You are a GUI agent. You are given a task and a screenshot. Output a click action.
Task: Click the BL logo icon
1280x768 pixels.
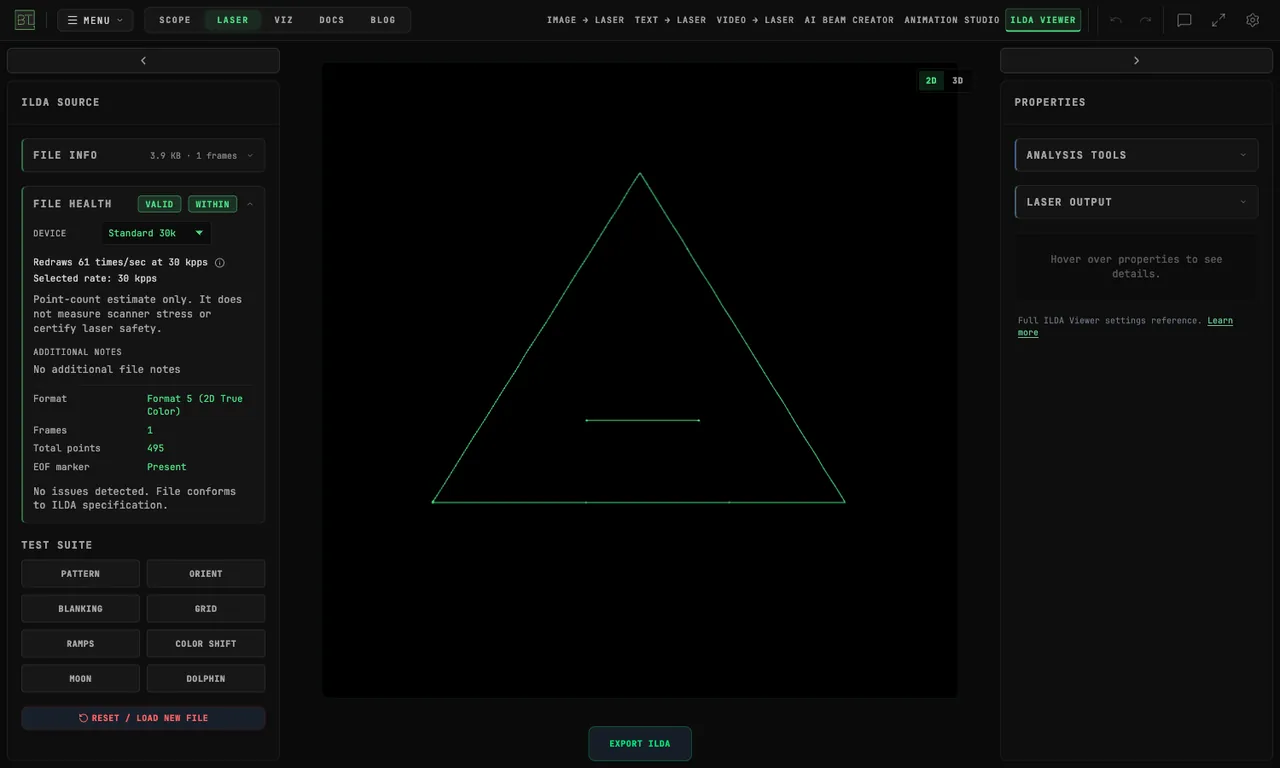(x=24, y=20)
